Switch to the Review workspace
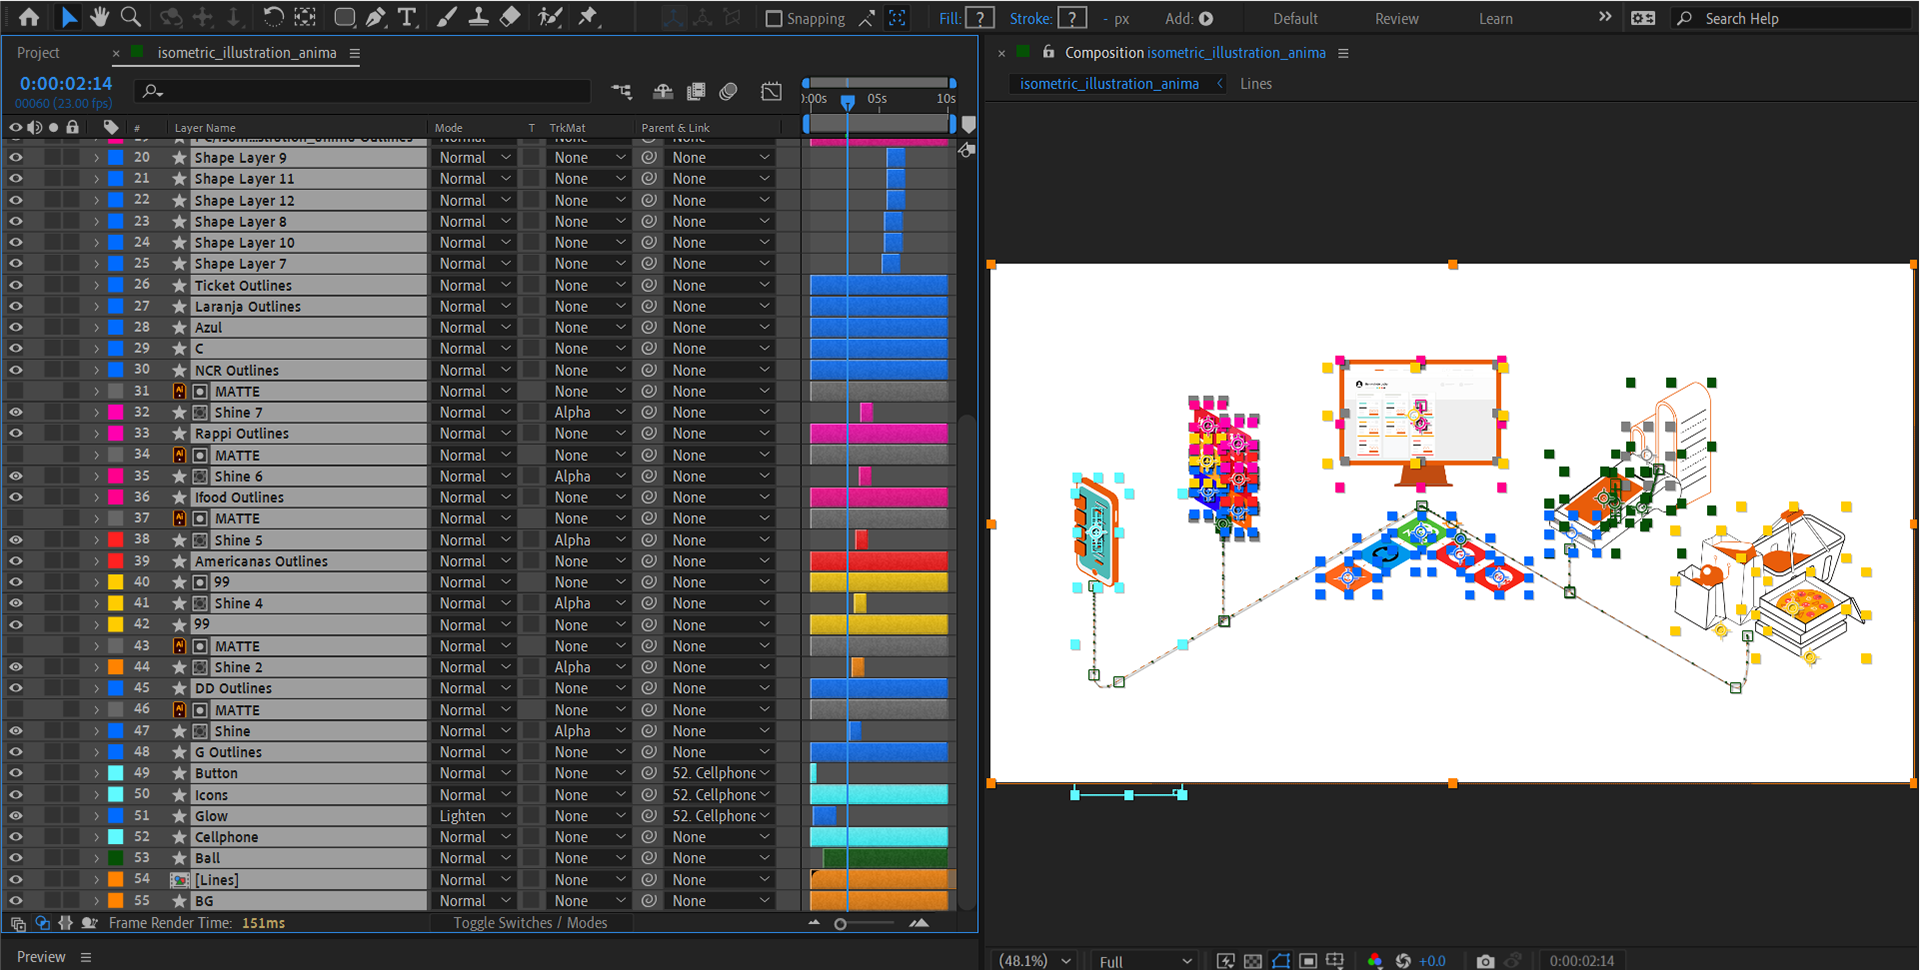Screen dimensions: 1920x970 pos(1396,18)
